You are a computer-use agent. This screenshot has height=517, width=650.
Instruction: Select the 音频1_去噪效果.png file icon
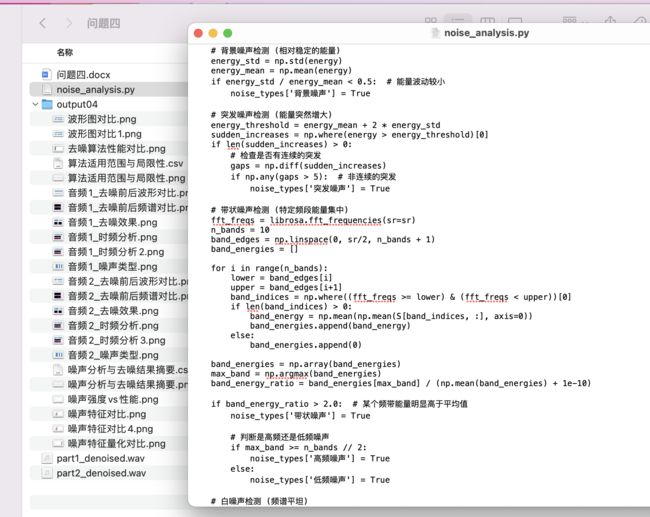(58, 223)
